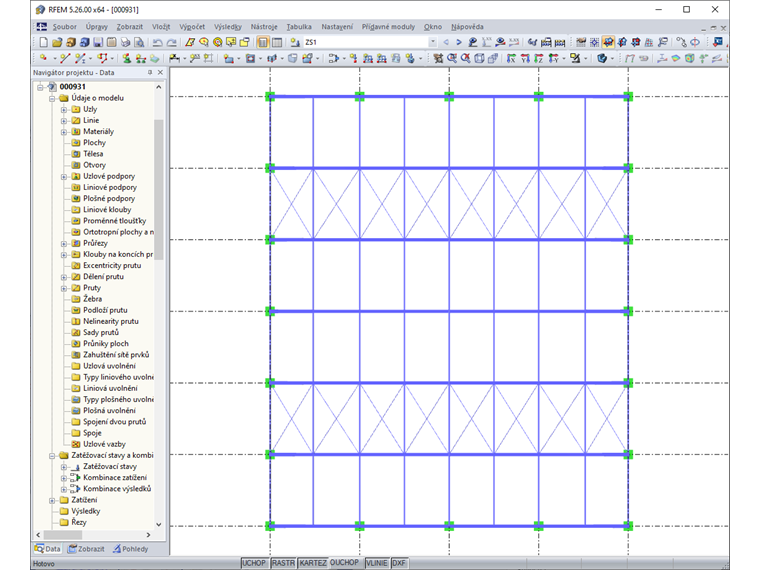Click navigator scroll down arrow
The image size is (760, 570).
(x=158, y=524)
